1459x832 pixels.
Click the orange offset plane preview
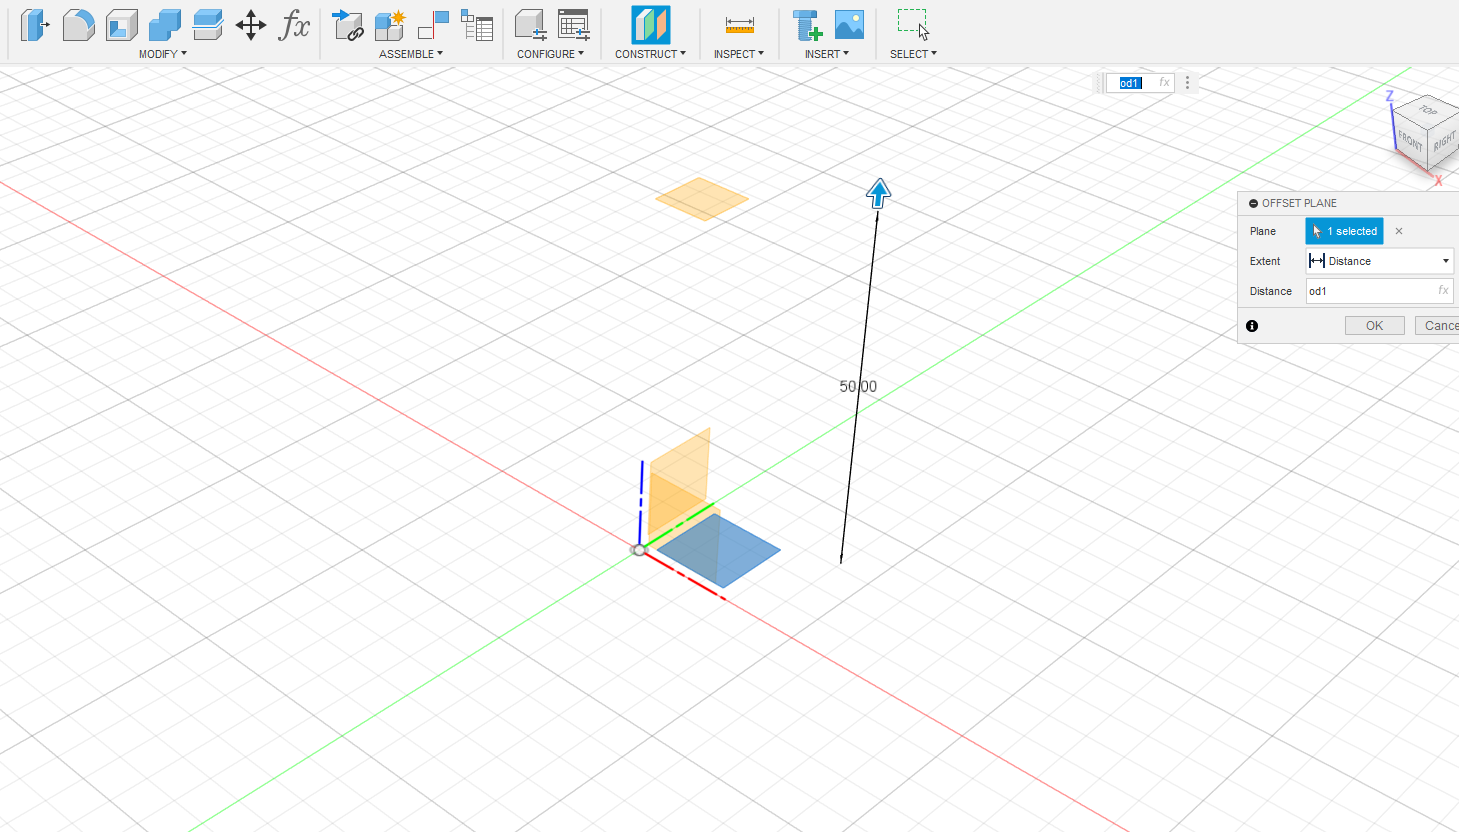[x=702, y=199]
